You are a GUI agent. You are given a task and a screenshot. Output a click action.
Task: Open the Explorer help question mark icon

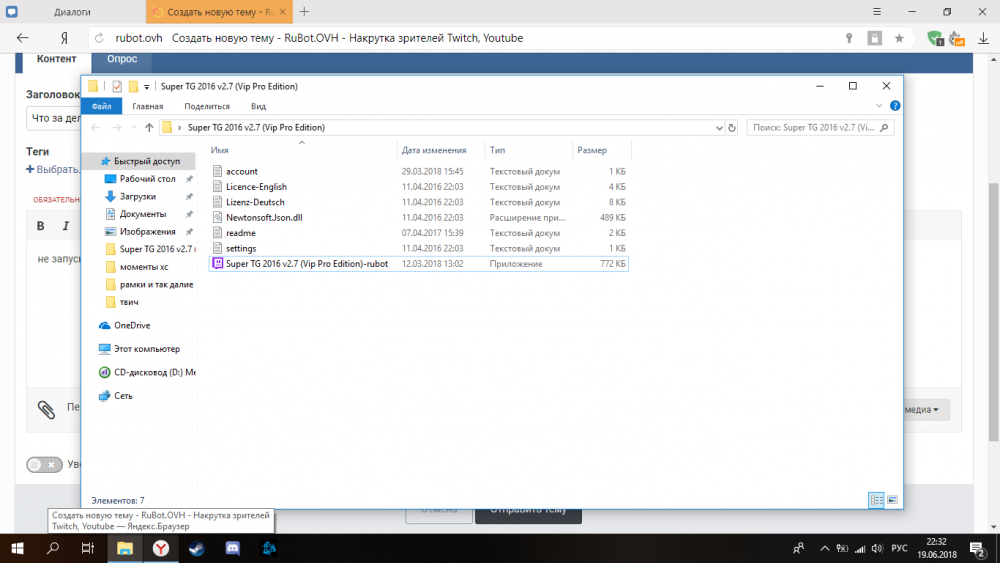click(894, 106)
